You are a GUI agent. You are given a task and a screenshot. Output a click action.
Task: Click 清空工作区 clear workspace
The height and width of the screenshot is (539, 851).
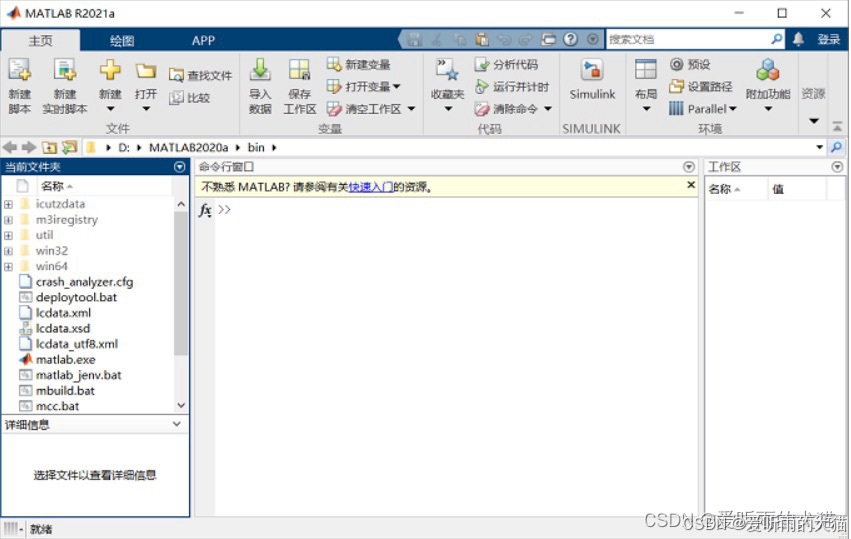(371, 109)
